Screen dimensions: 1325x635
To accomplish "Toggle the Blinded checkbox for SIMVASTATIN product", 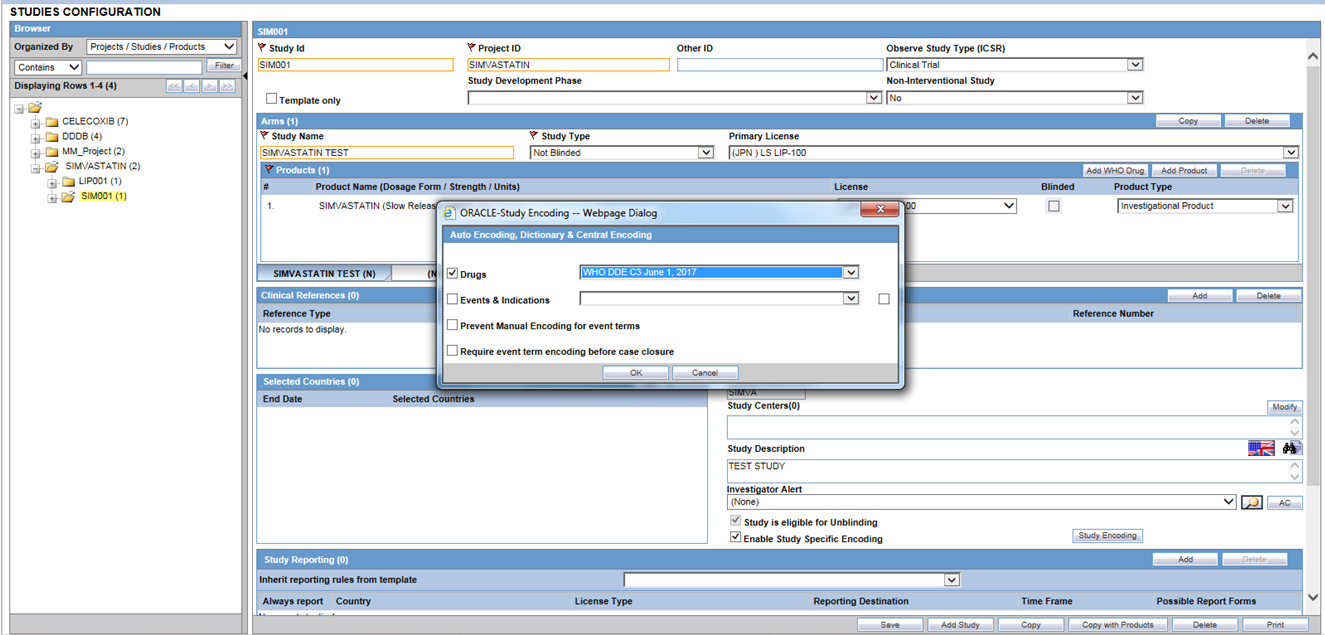I will [x=1053, y=206].
